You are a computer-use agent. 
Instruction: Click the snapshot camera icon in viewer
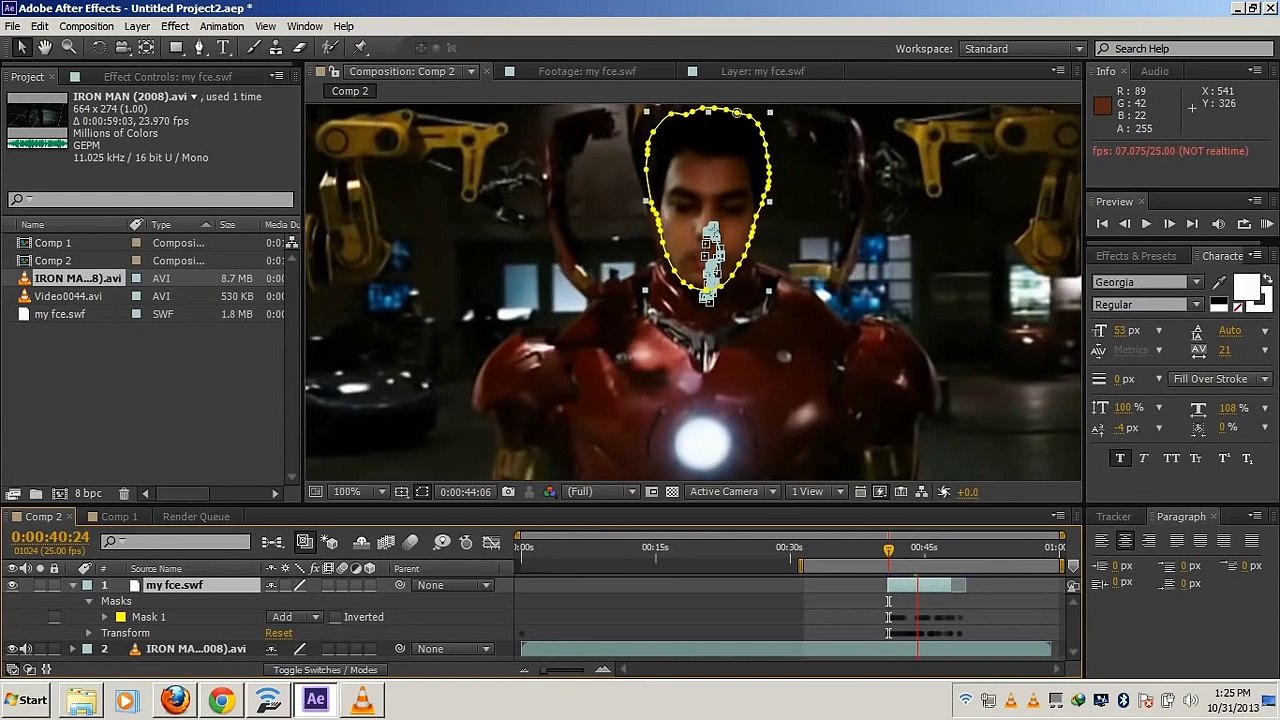click(x=508, y=492)
